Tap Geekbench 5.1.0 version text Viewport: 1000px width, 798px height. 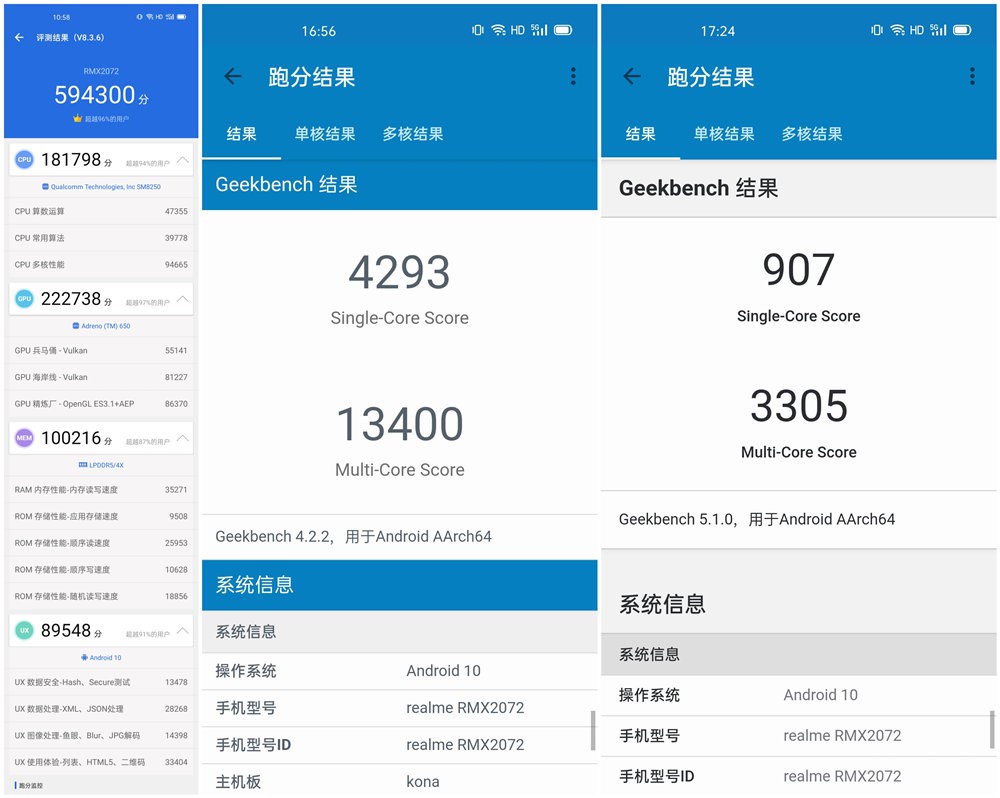(757, 519)
